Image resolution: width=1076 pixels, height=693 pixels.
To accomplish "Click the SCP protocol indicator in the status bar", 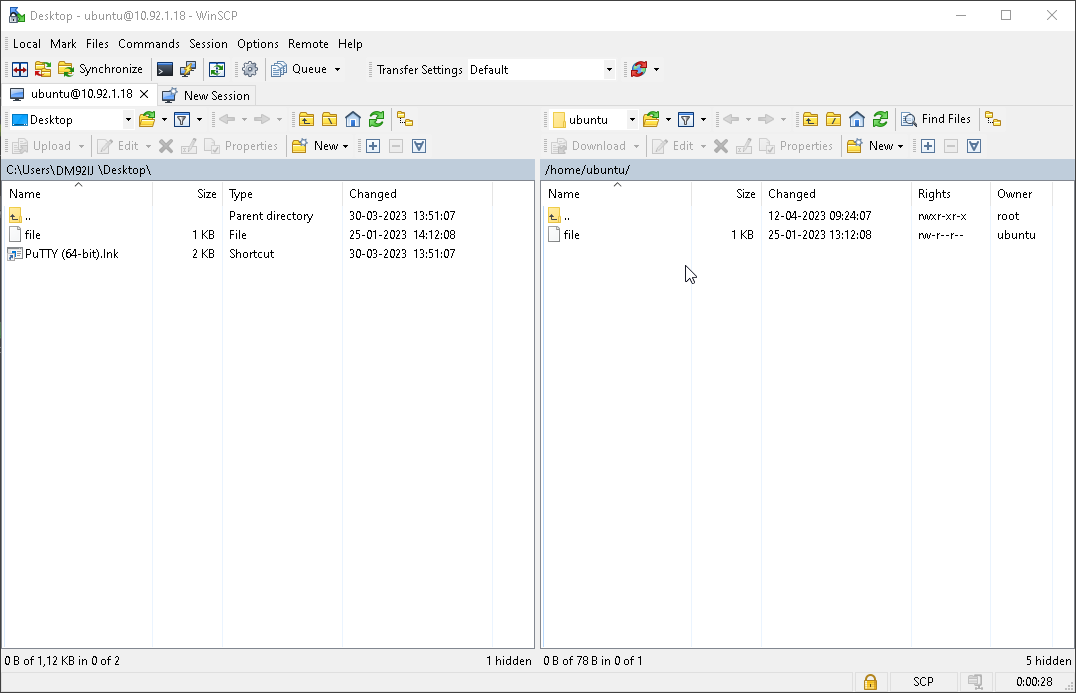I will coord(923,681).
